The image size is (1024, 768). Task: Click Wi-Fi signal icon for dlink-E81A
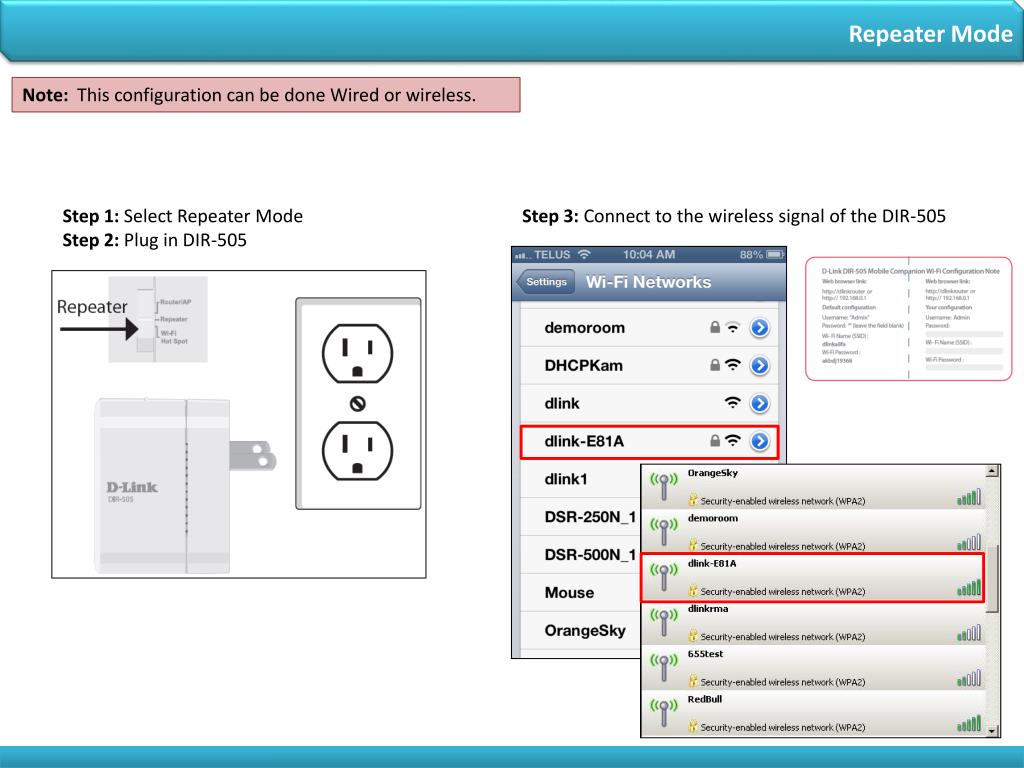(x=733, y=441)
